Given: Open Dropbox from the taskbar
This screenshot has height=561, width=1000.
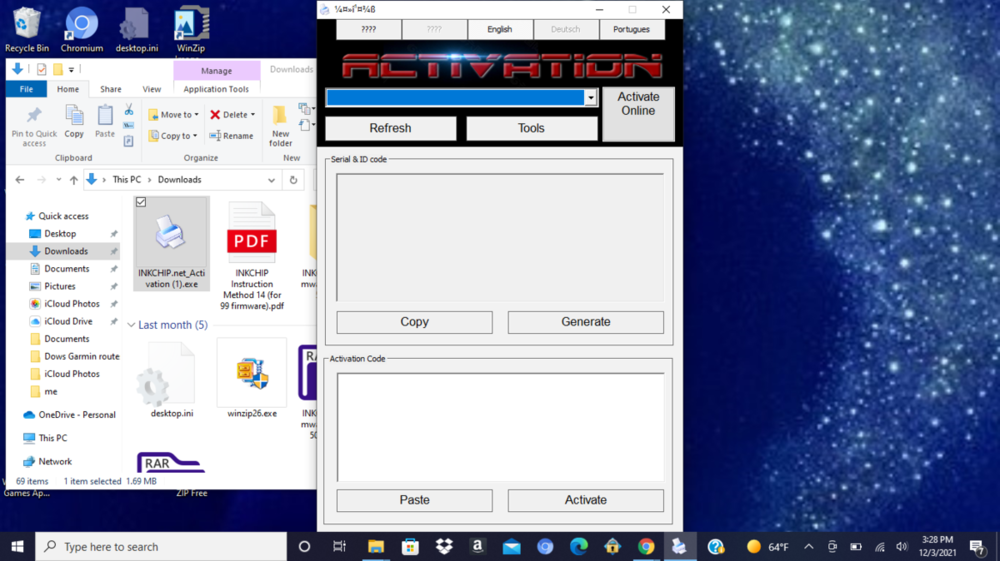Looking at the screenshot, I should click(x=444, y=546).
